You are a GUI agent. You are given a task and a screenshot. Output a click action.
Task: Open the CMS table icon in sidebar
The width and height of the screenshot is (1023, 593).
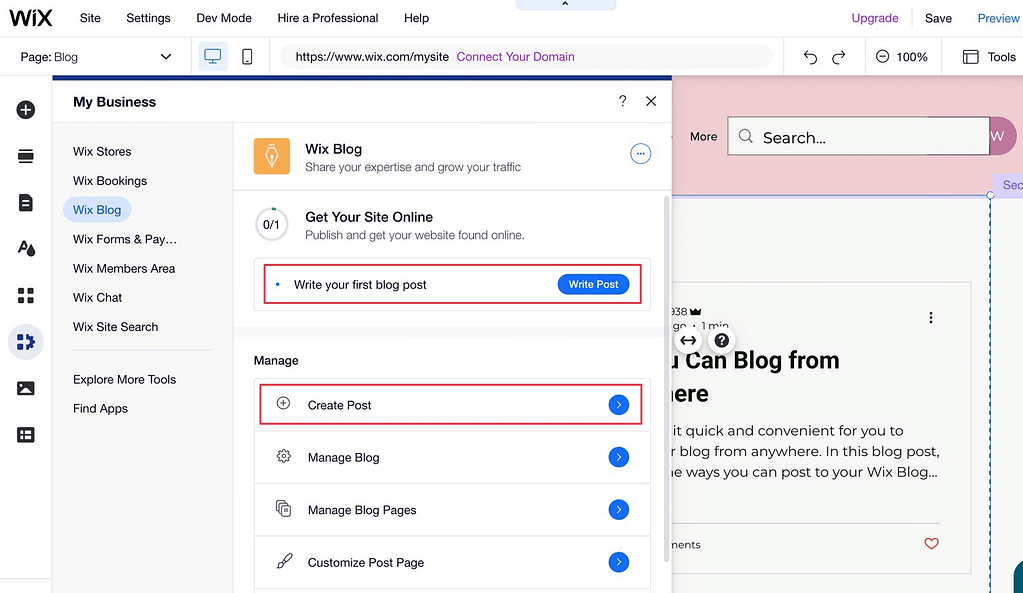click(x=25, y=435)
